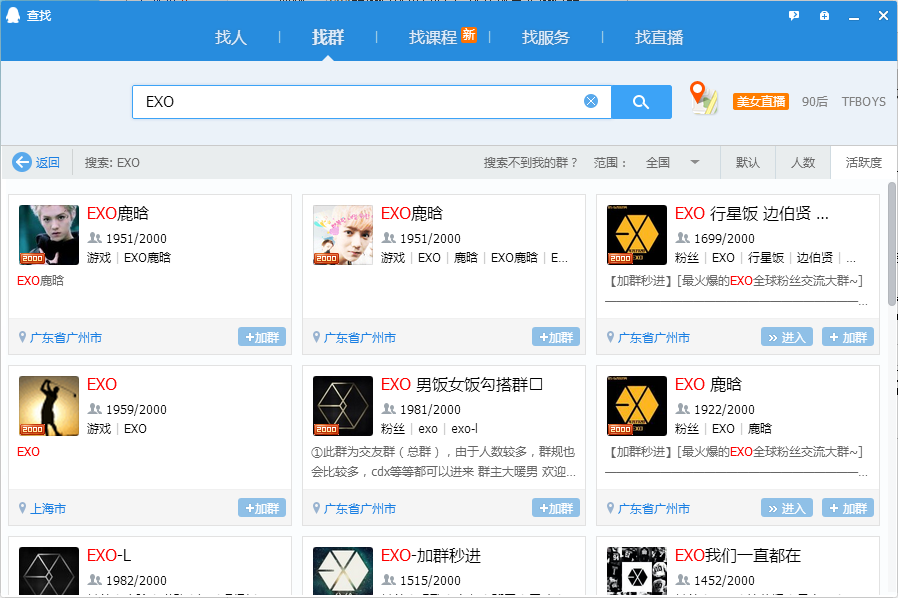Open the golfer silhouette EXO group avatar
Screen dimensions: 898x598
[x=48, y=406]
